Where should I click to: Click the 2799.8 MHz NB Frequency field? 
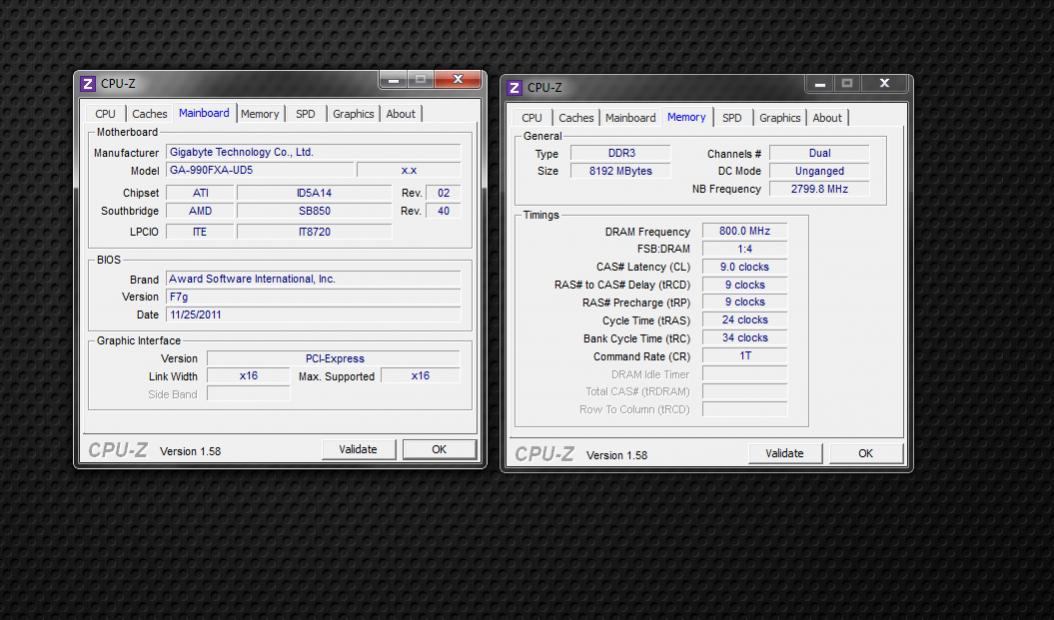(819, 190)
